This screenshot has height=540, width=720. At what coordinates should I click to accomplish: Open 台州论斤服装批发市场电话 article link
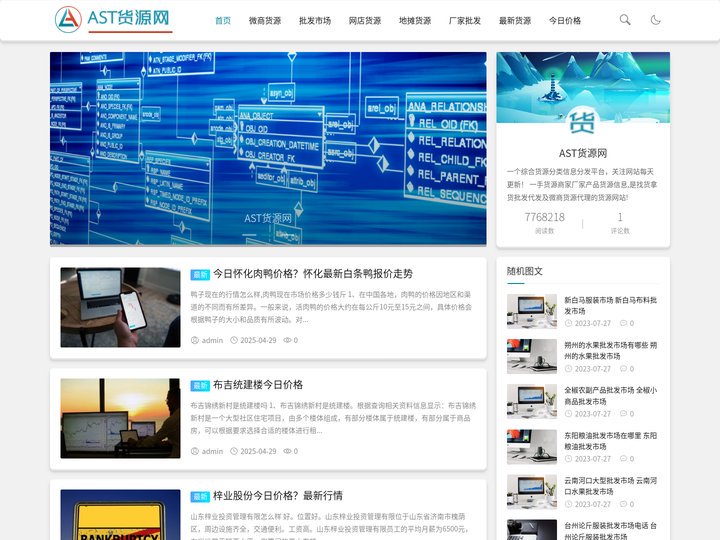[611, 531]
